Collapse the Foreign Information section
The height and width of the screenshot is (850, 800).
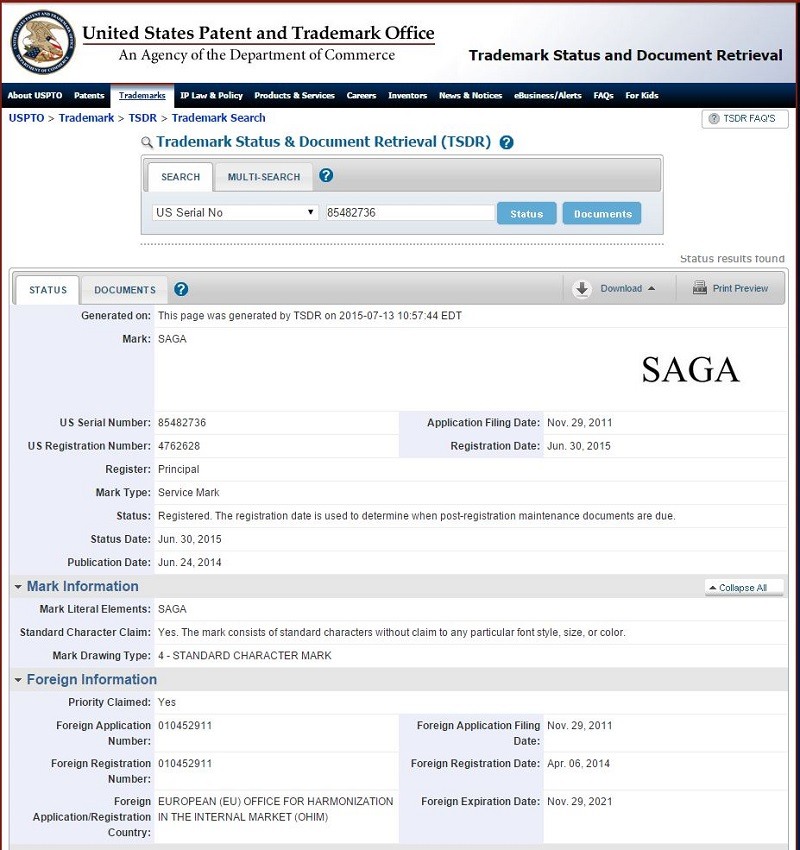click(x=18, y=680)
